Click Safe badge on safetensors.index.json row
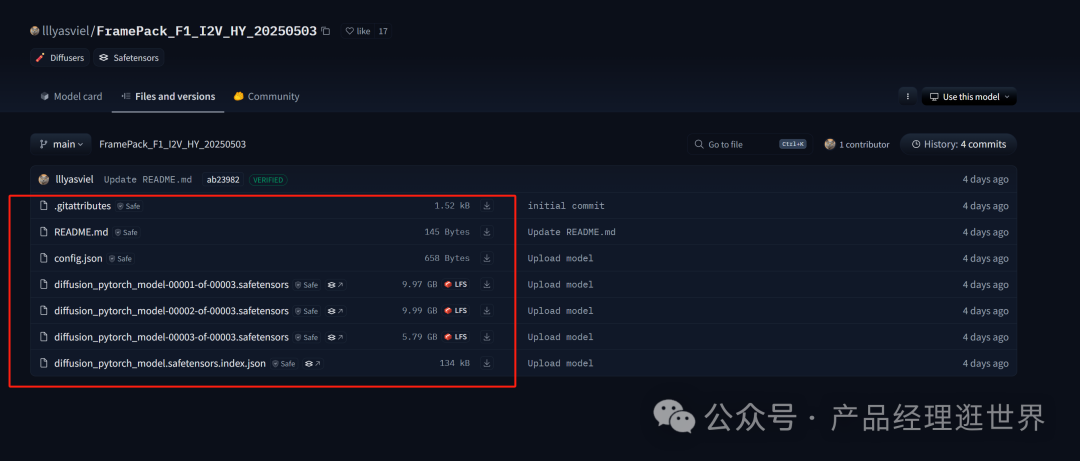The image size is (1080, 461). [x=284, y=363]
